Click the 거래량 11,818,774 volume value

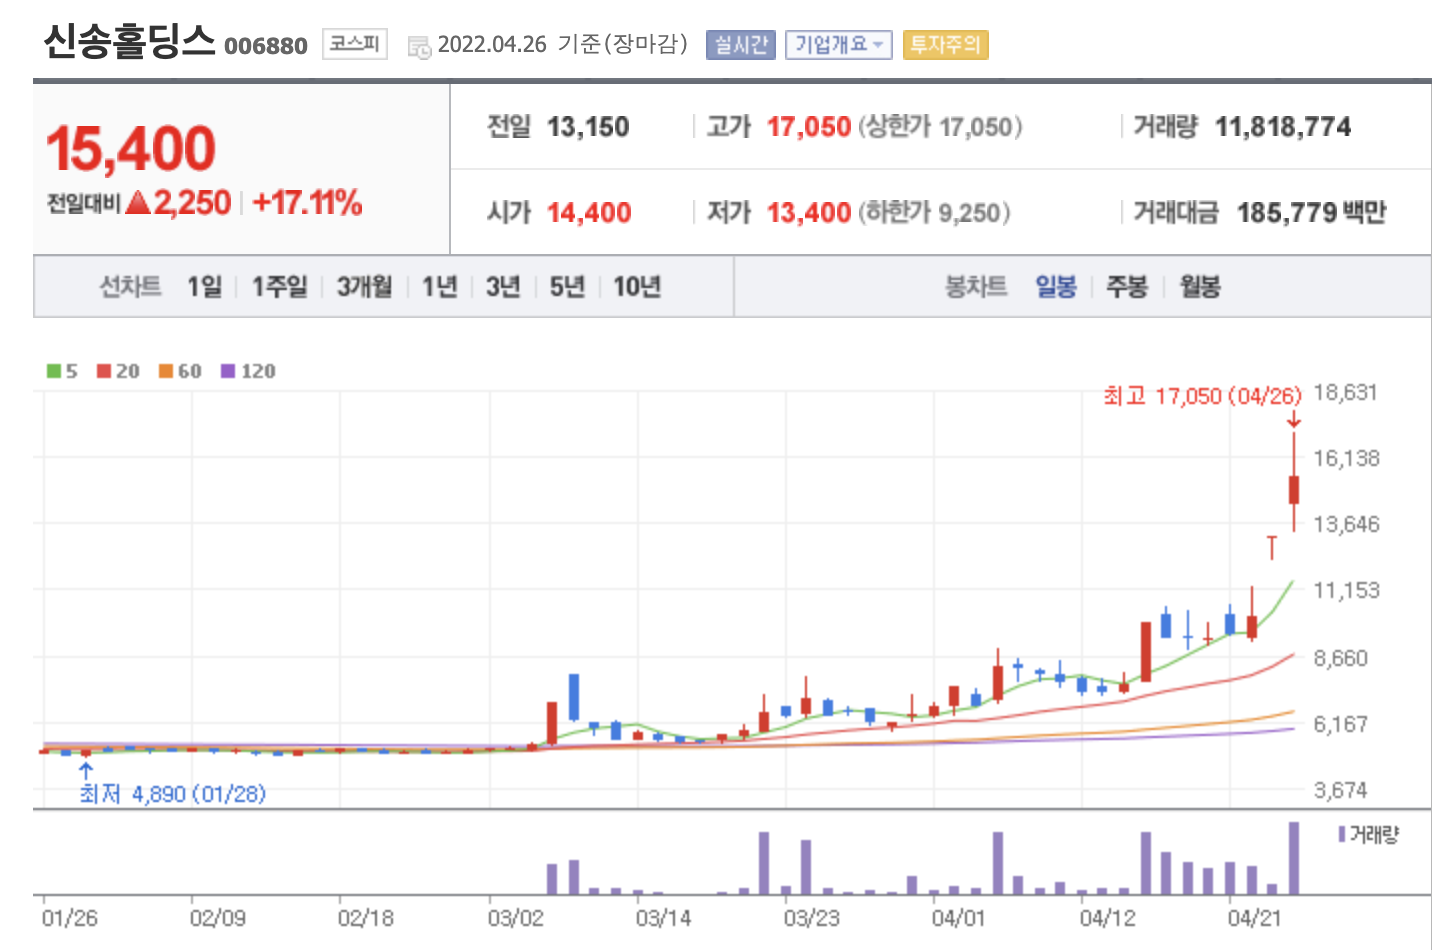click(x=1283, y=127)
